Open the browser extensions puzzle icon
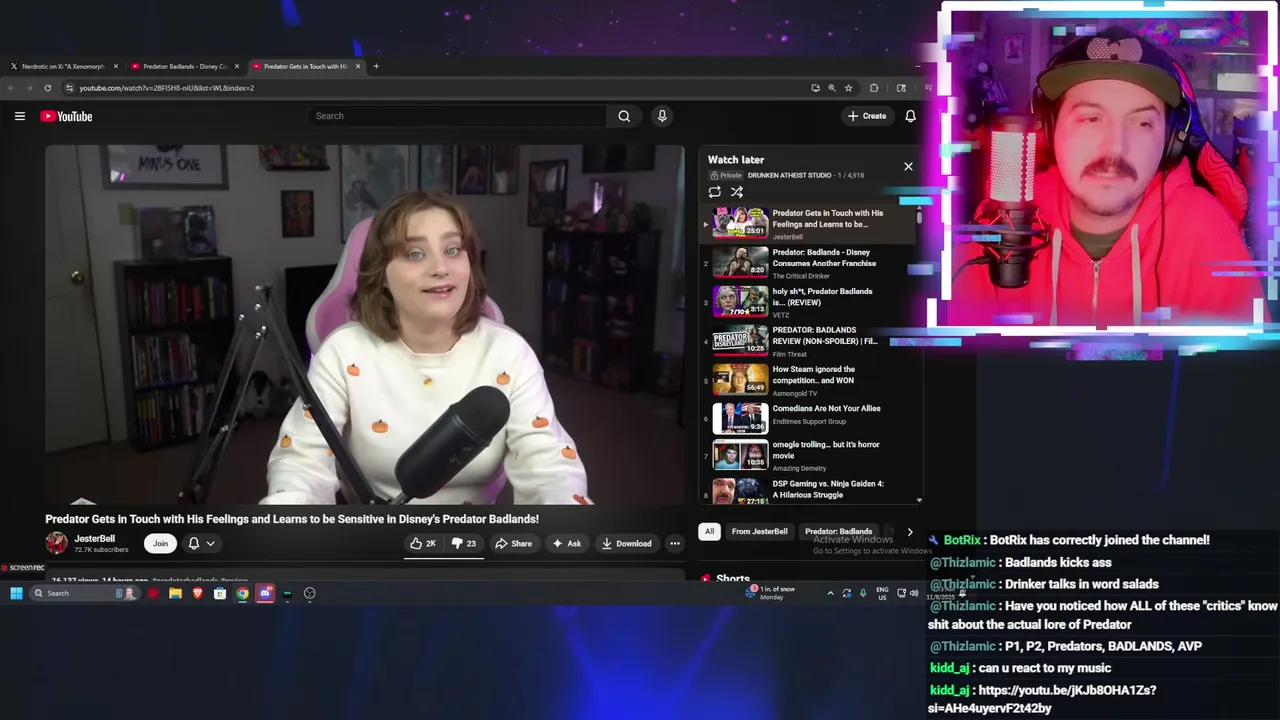1280x720 pixels. (x=874, y=88)
